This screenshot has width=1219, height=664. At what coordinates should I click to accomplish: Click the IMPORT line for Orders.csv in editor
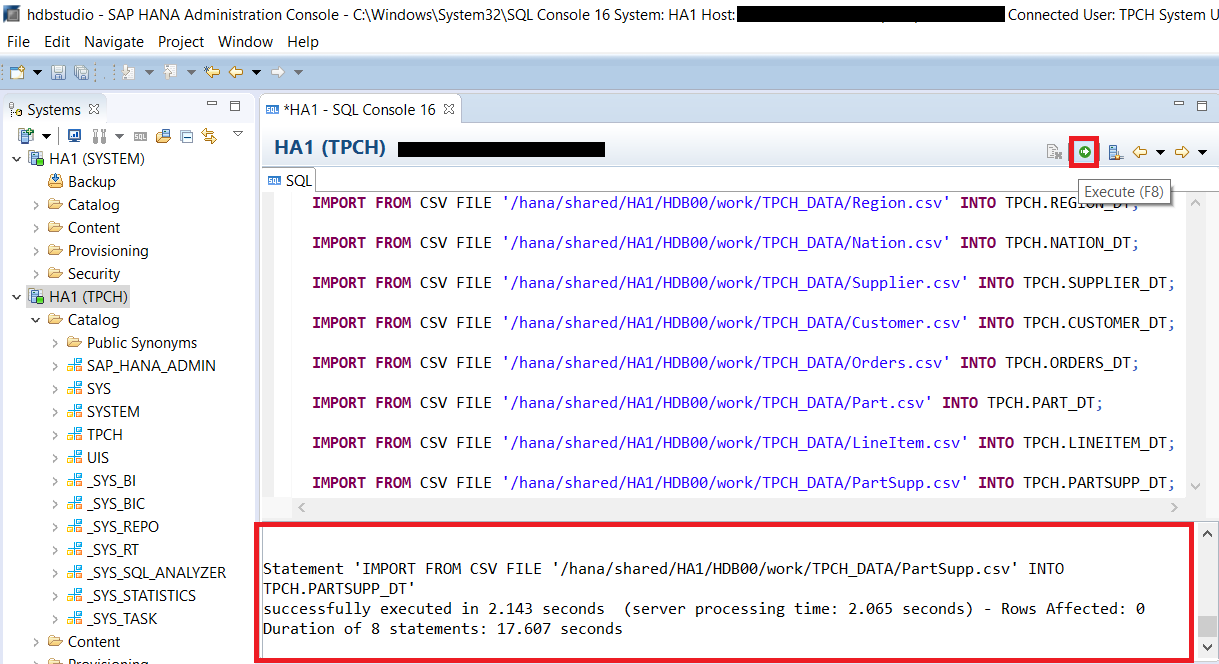point(726,363)
